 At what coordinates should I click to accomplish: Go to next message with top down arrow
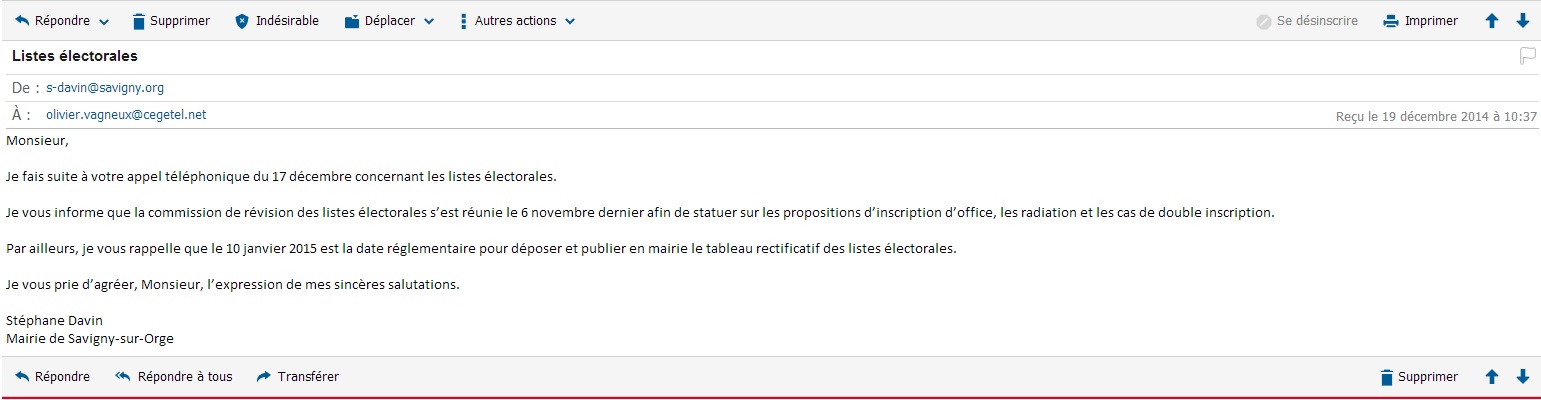tap(1523, 21)
